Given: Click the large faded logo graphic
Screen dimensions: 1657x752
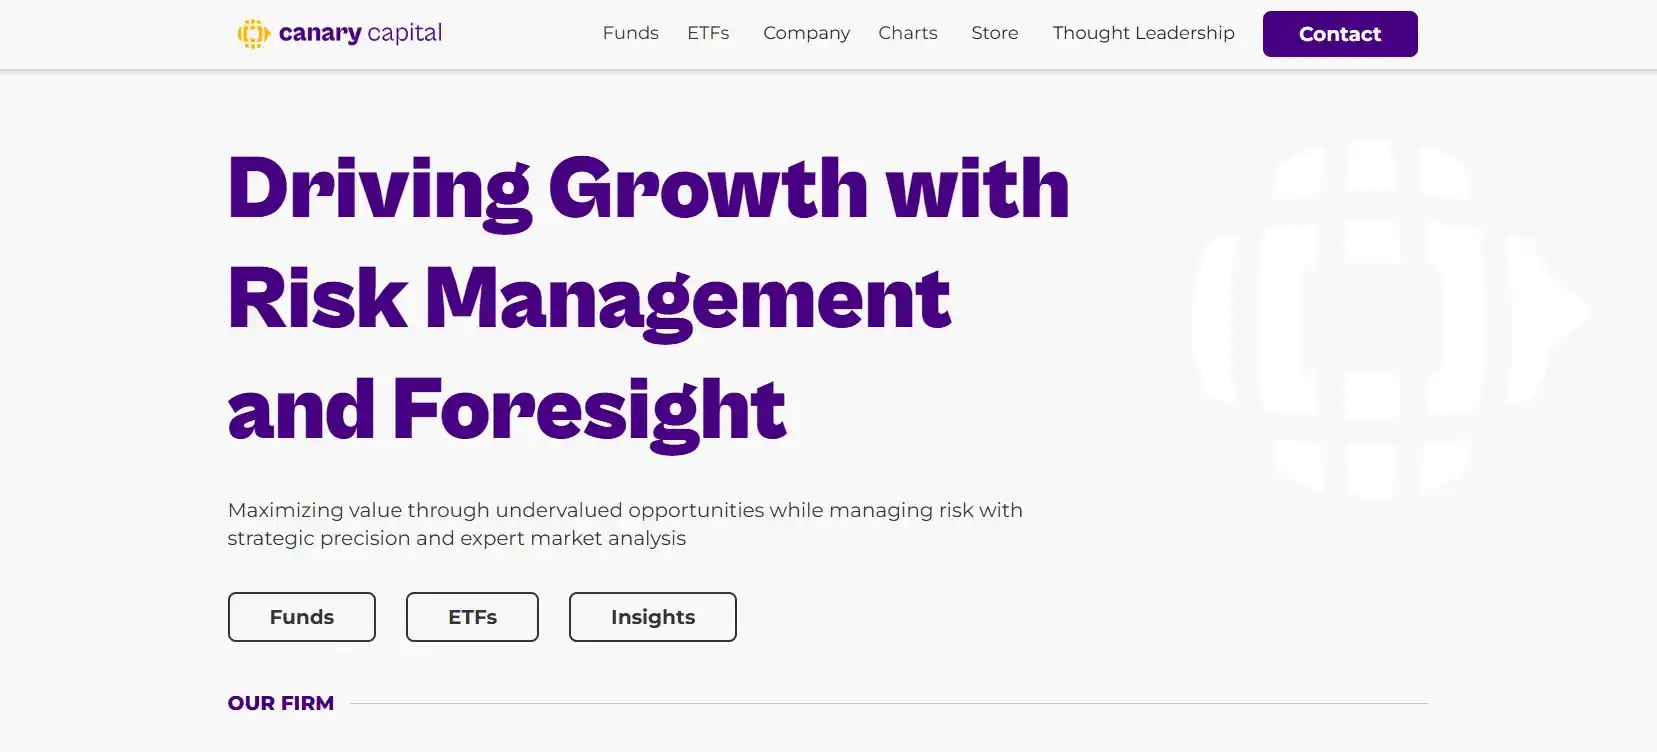Looking at the screenshot, I should pos(1388,318).
